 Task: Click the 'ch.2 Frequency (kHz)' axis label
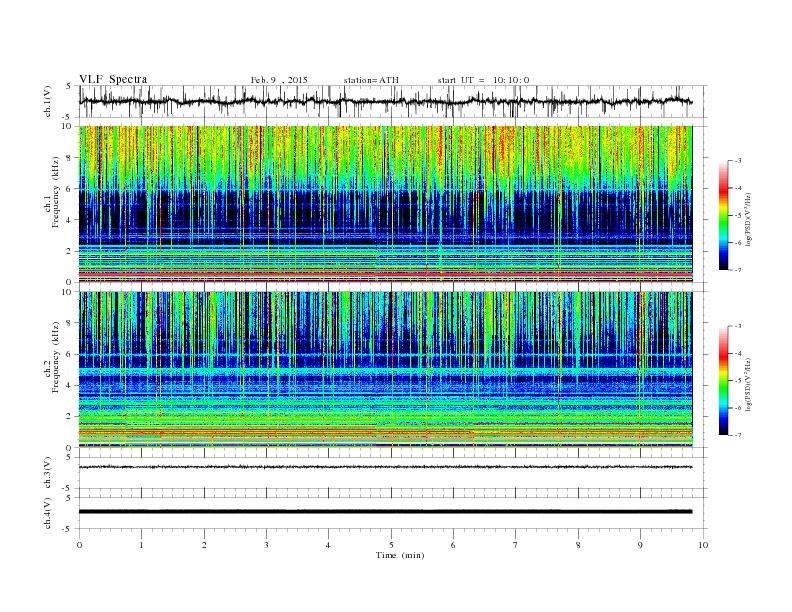pos(53,357)
